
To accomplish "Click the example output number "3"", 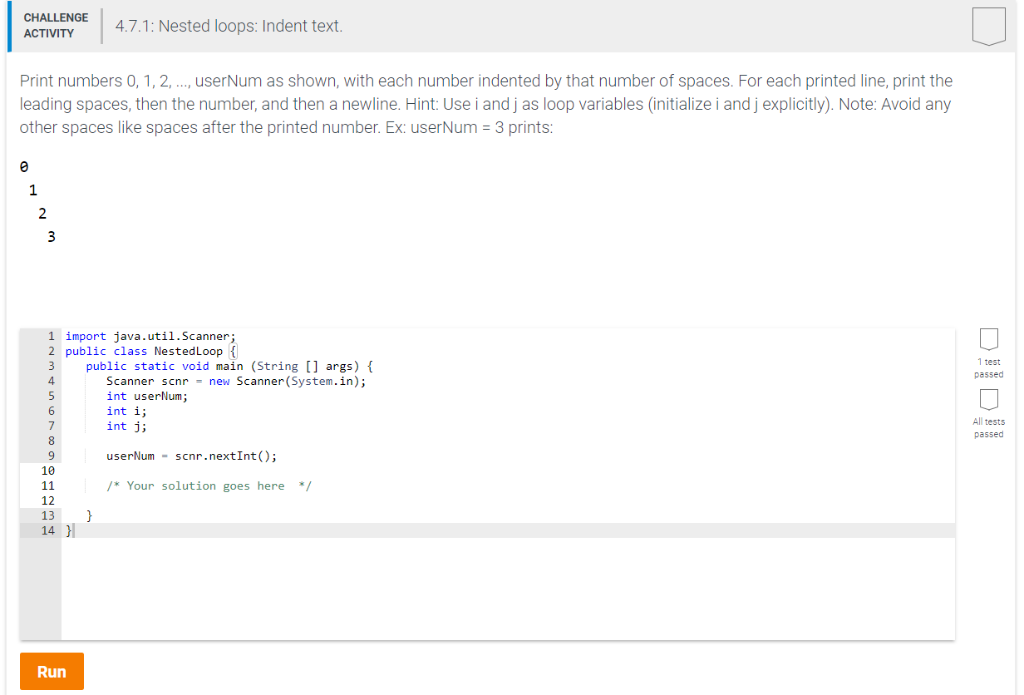I will point(50,237).
